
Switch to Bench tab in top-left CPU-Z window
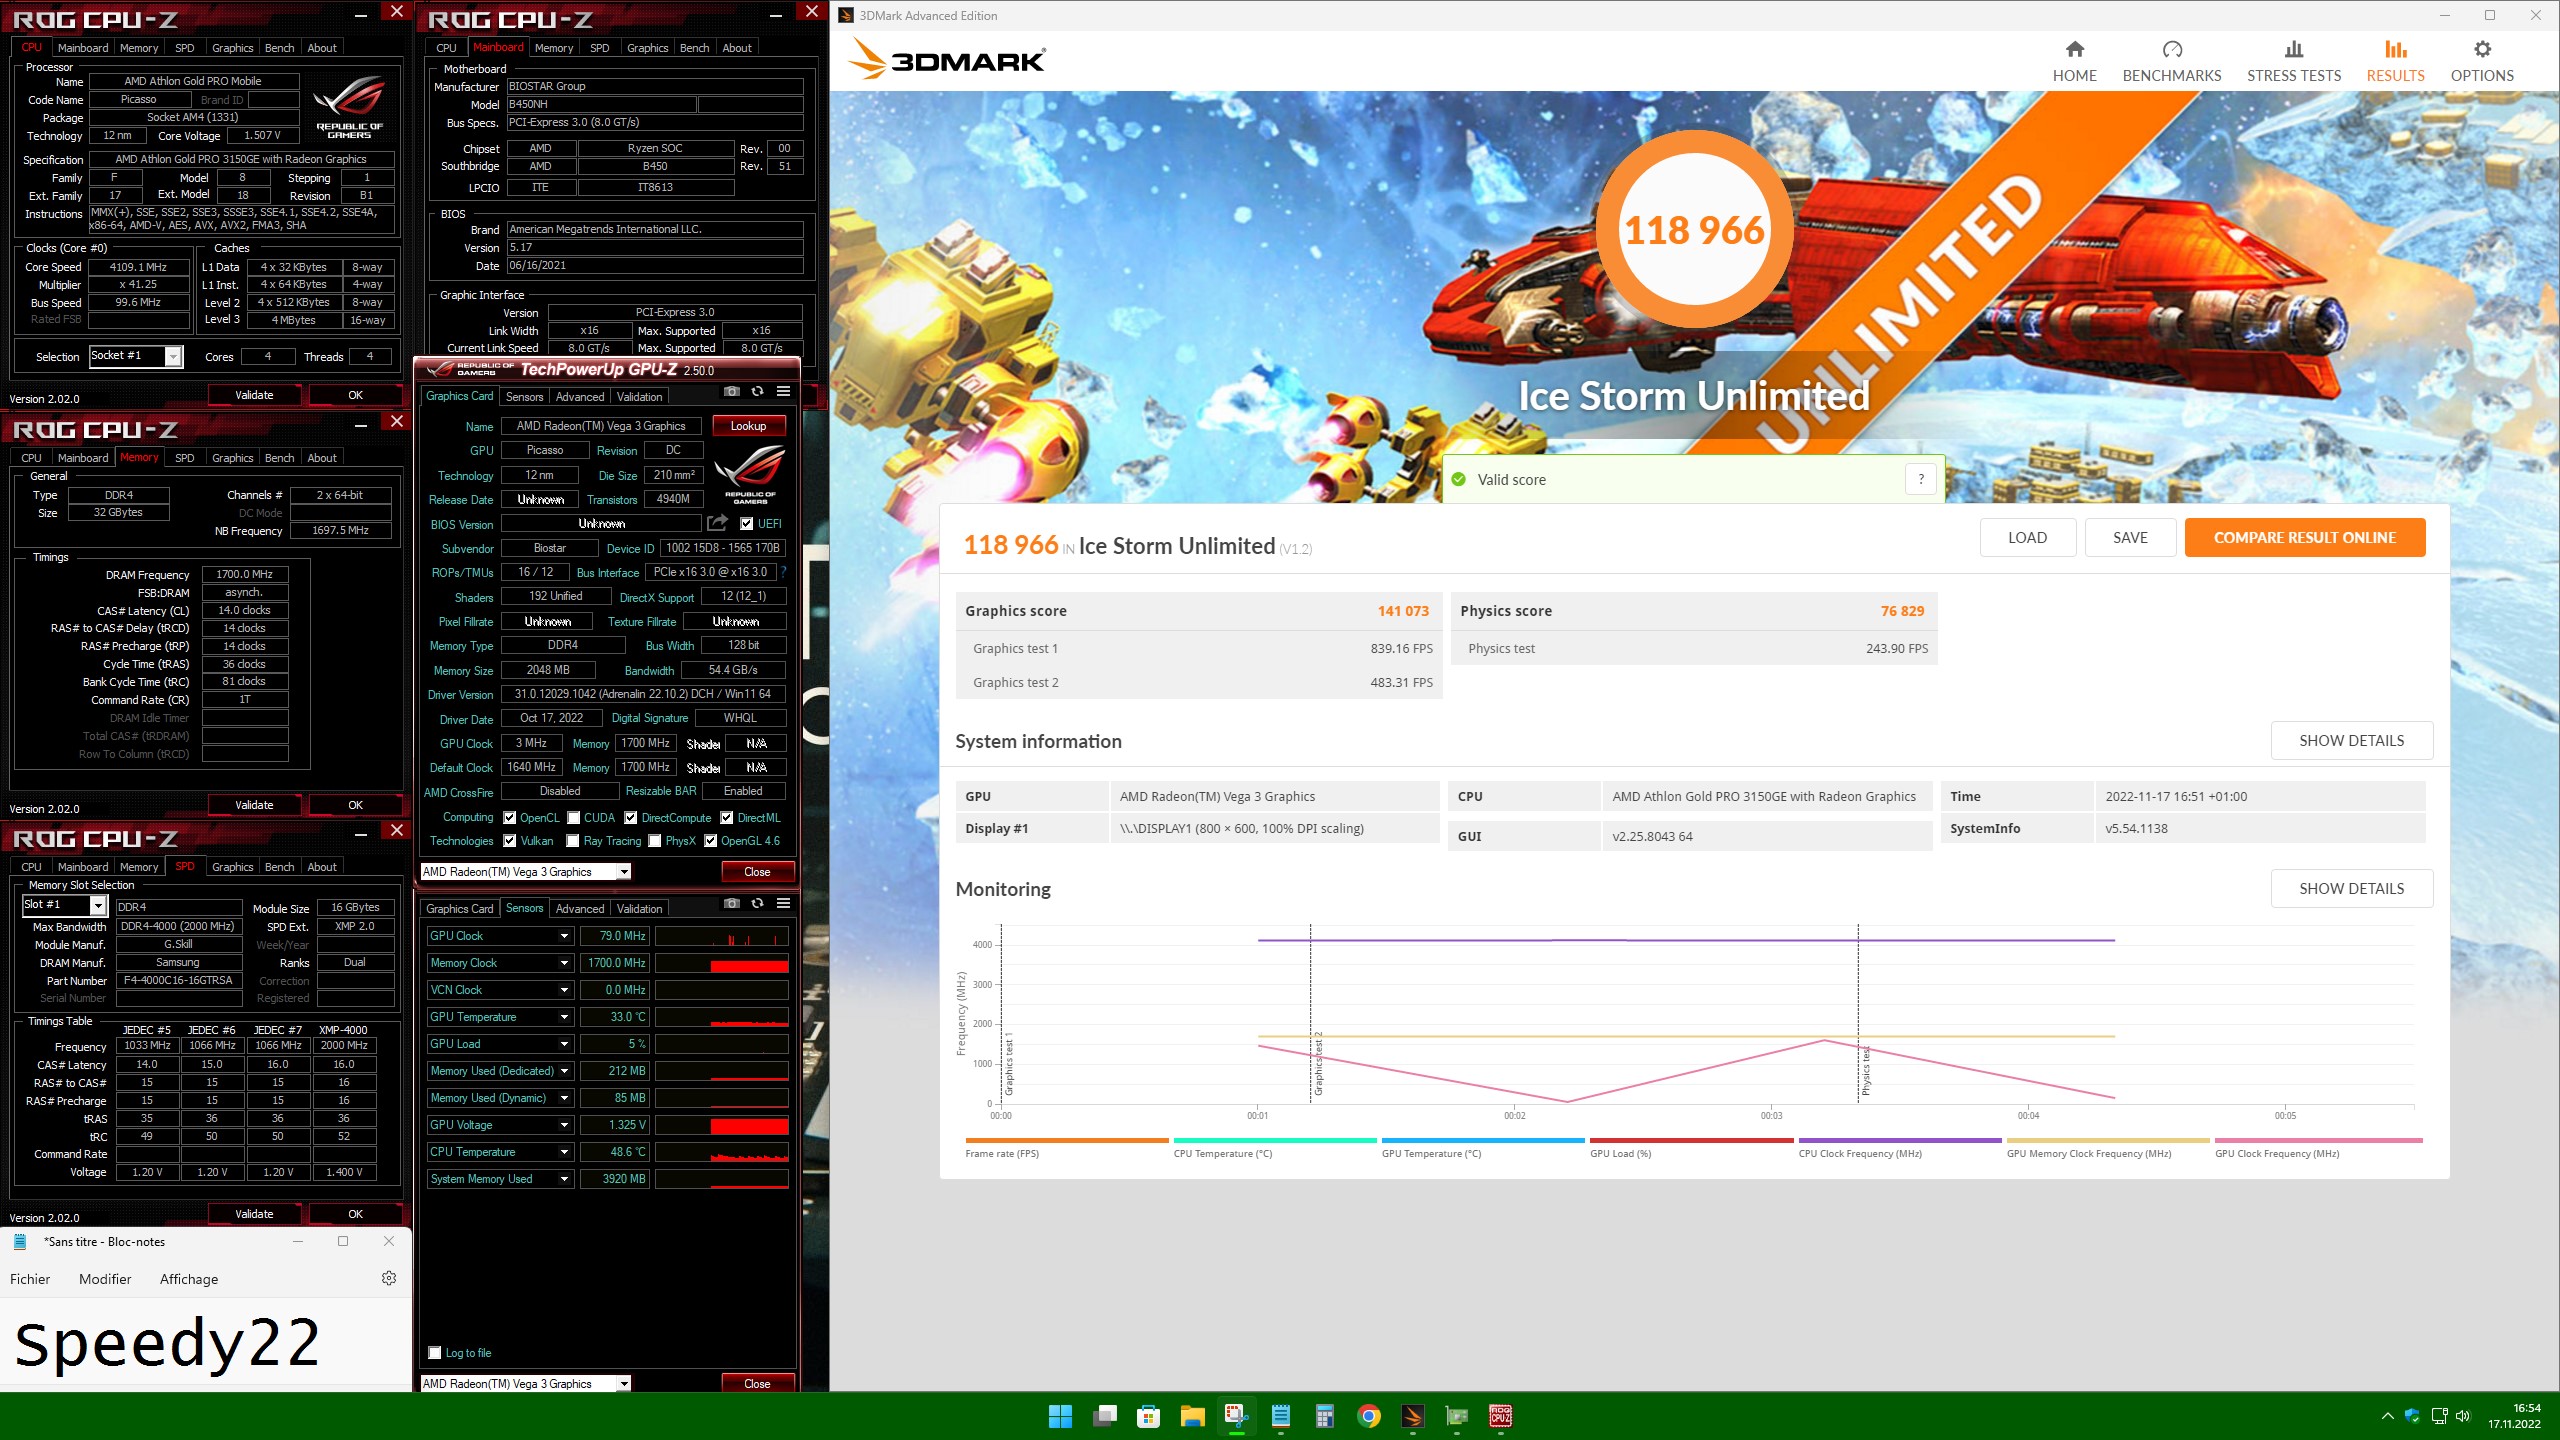[x=279, y=48]
